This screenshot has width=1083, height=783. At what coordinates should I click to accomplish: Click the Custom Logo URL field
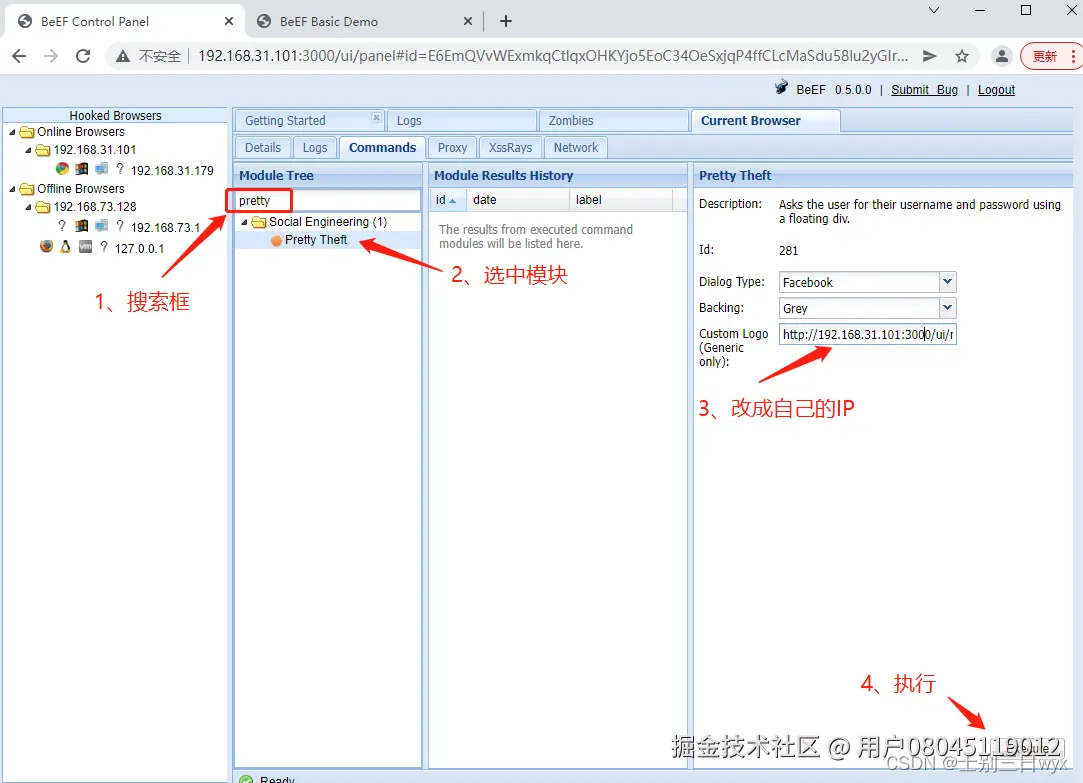point(868,334)
